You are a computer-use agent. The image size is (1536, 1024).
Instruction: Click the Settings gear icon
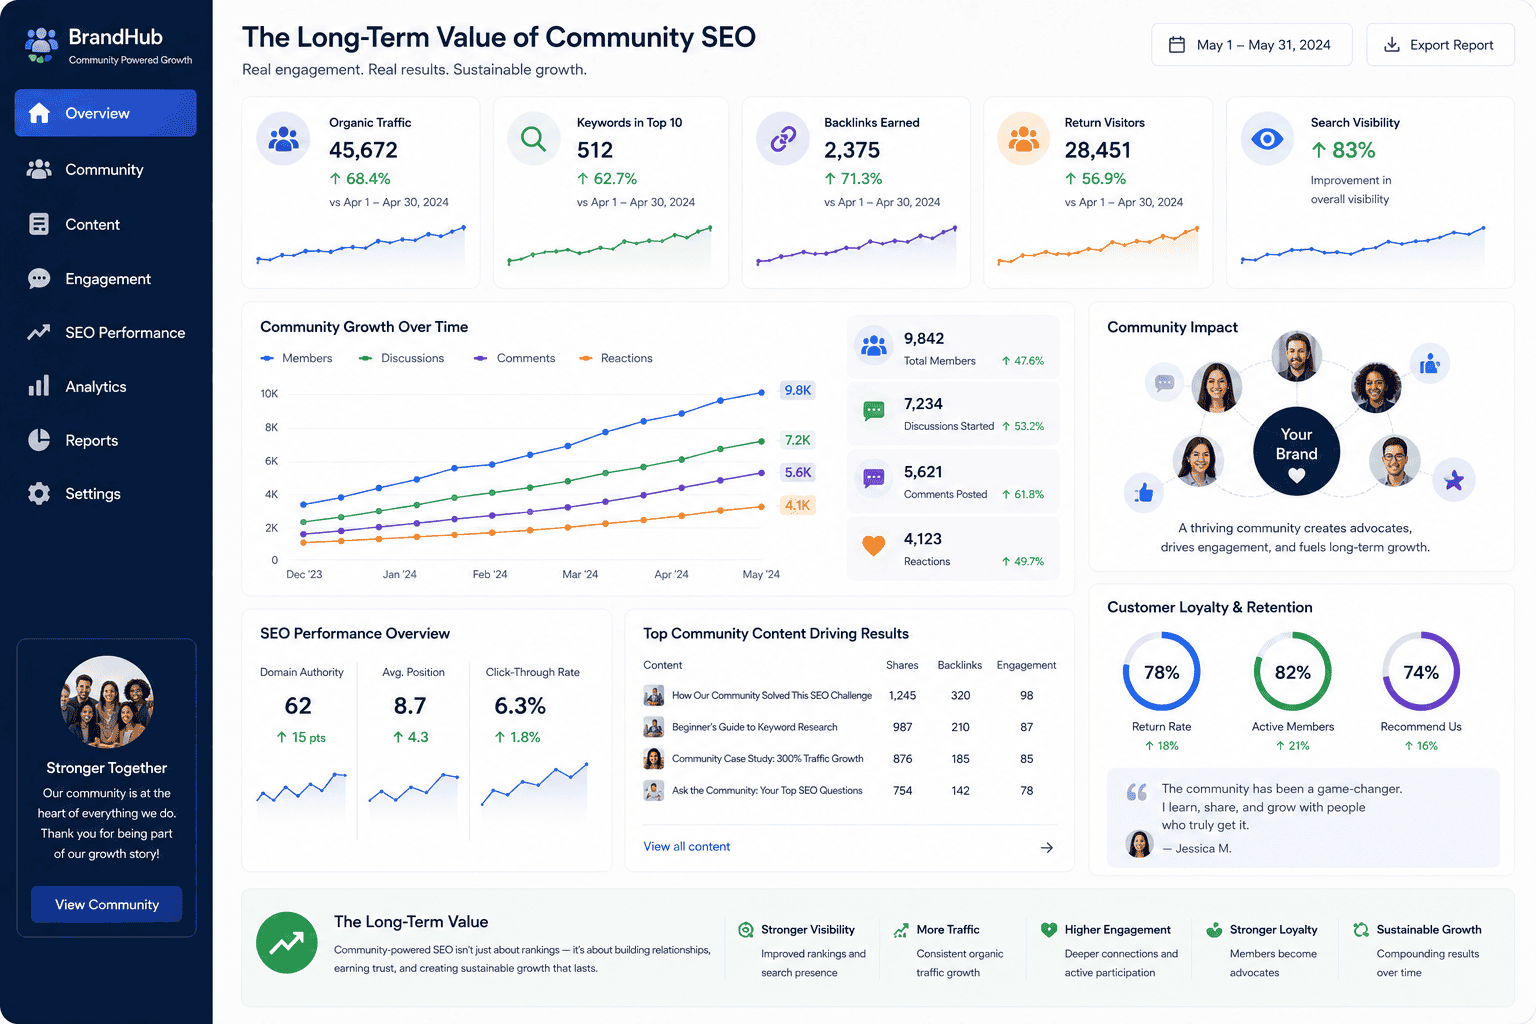coord(39,494)
